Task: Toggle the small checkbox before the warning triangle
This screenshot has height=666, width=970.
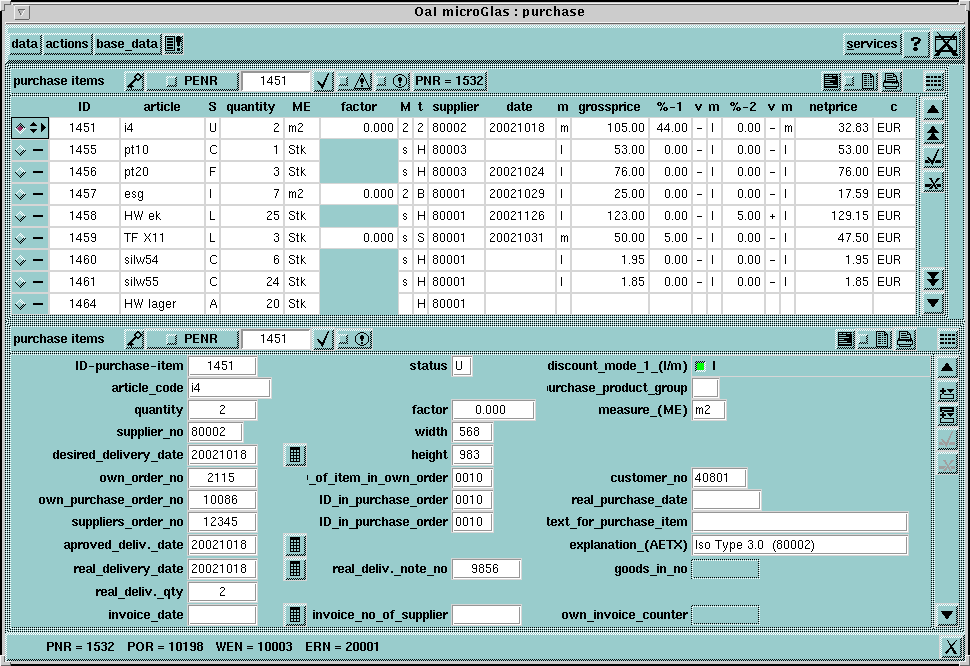Action: pos(342,81)
